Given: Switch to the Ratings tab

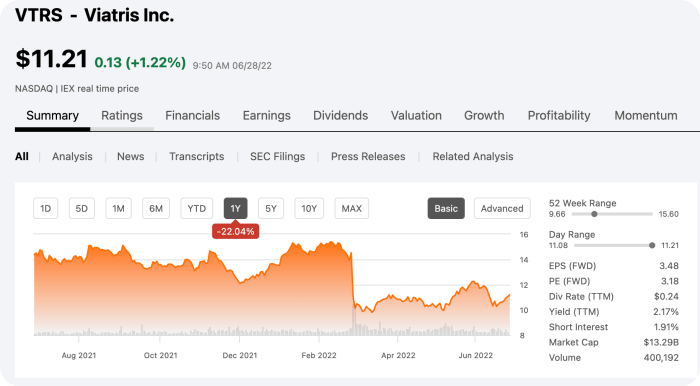Looking at the screenshot, I should point(122,116).
